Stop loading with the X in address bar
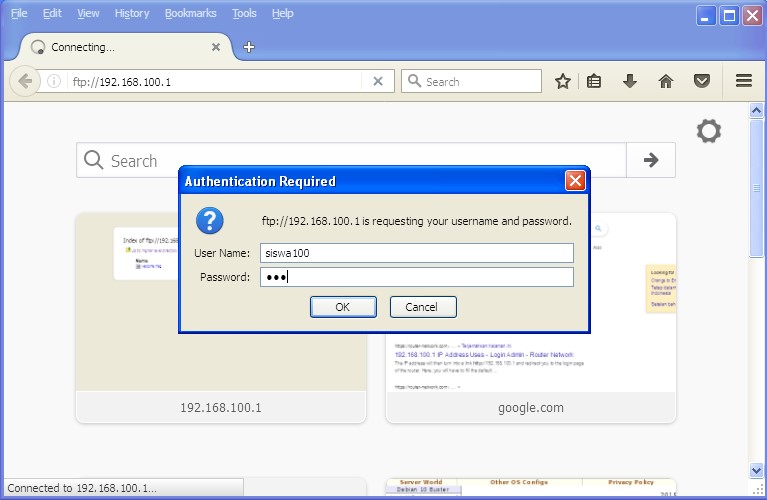 378,82
